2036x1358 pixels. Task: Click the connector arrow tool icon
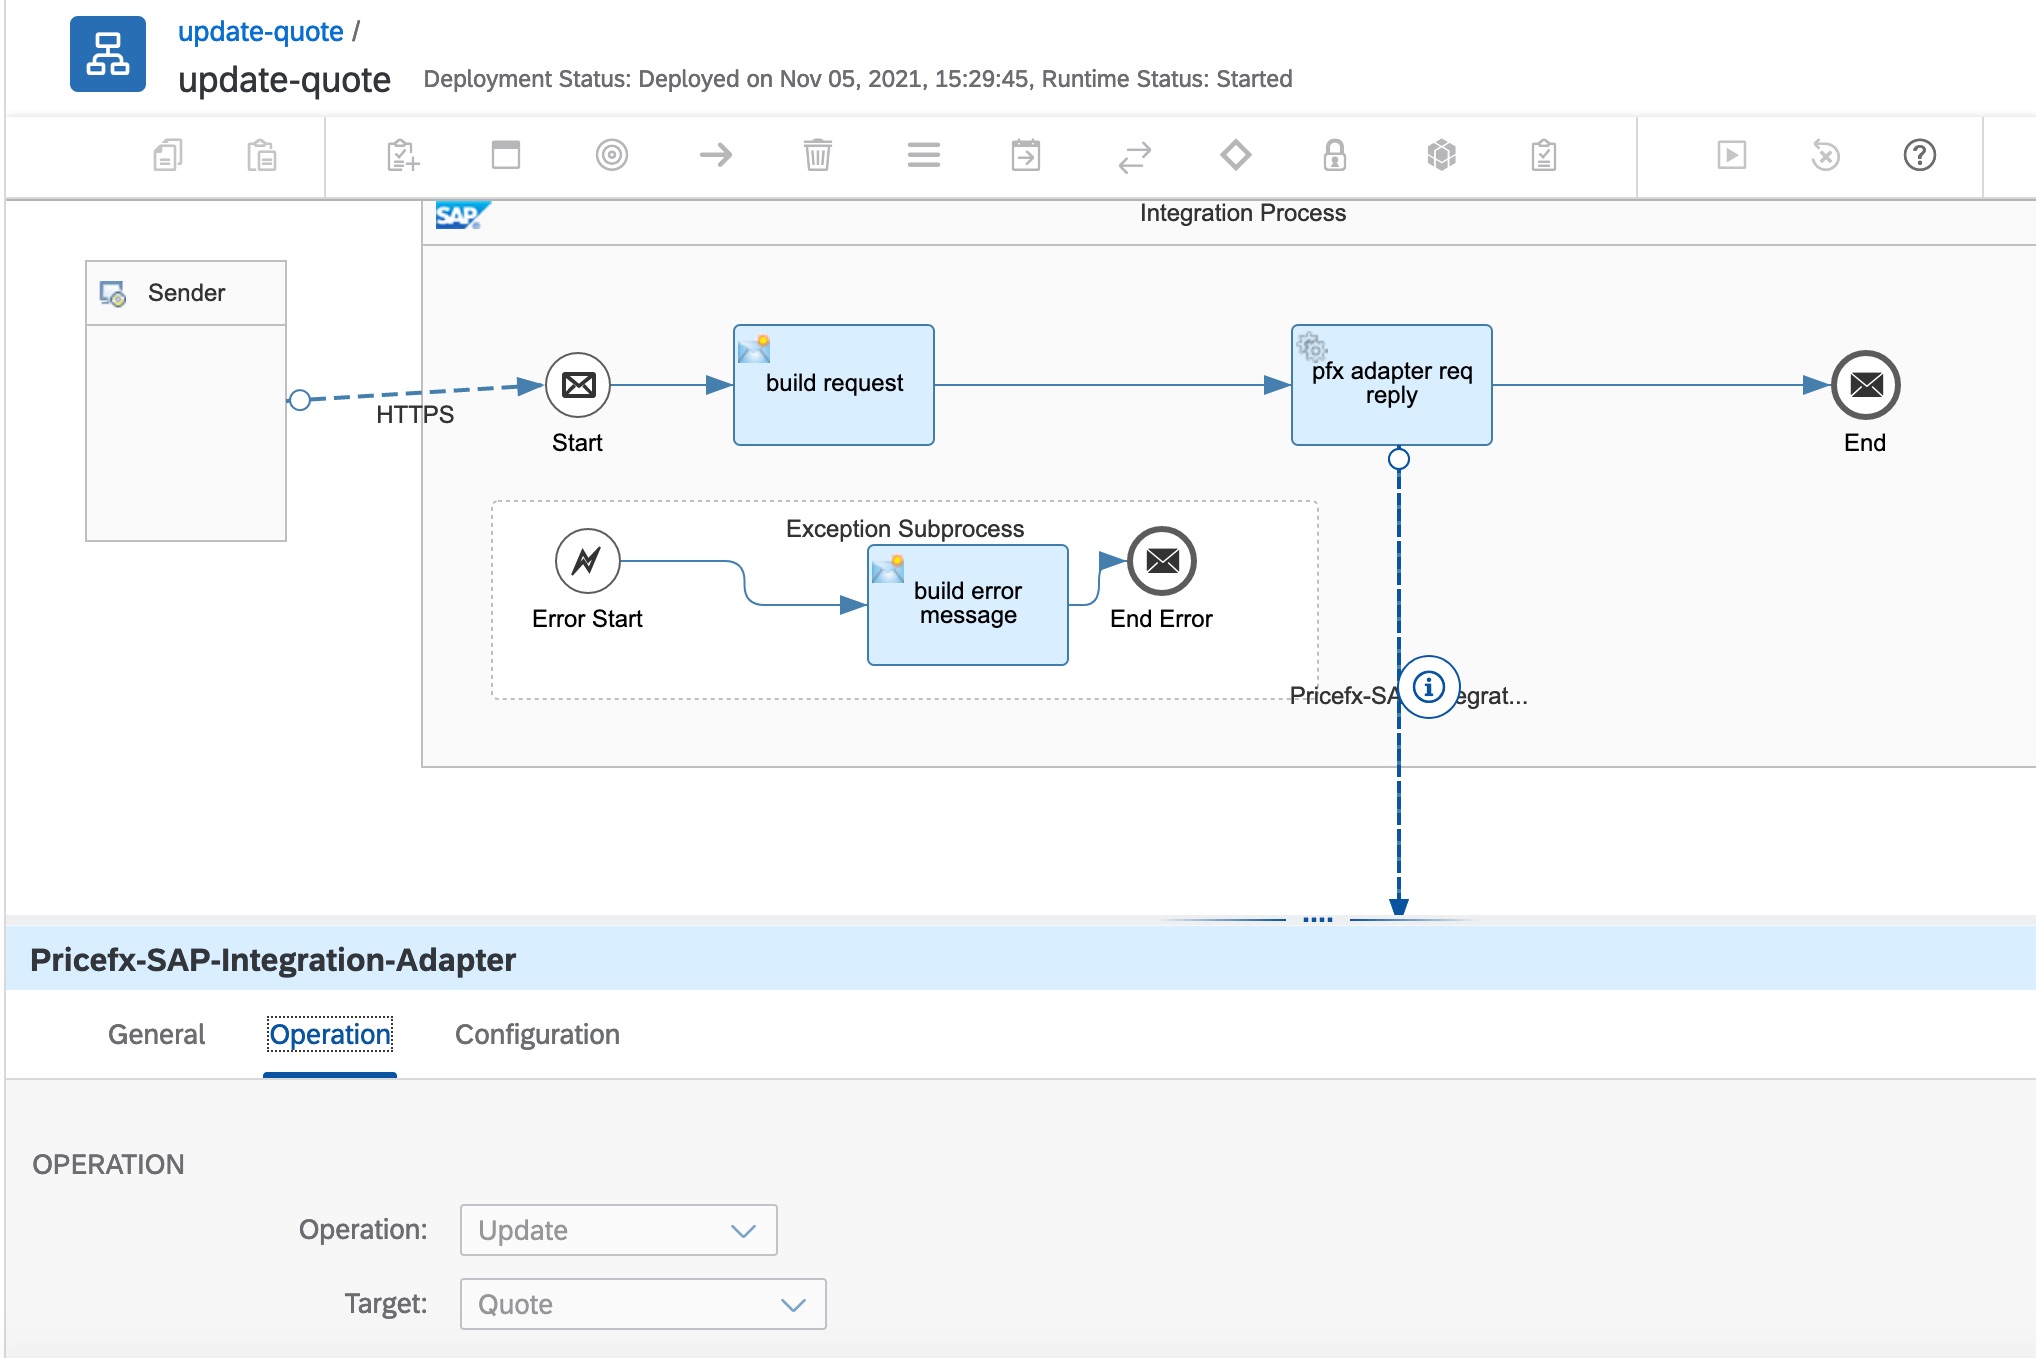click(x=715, y=155)
